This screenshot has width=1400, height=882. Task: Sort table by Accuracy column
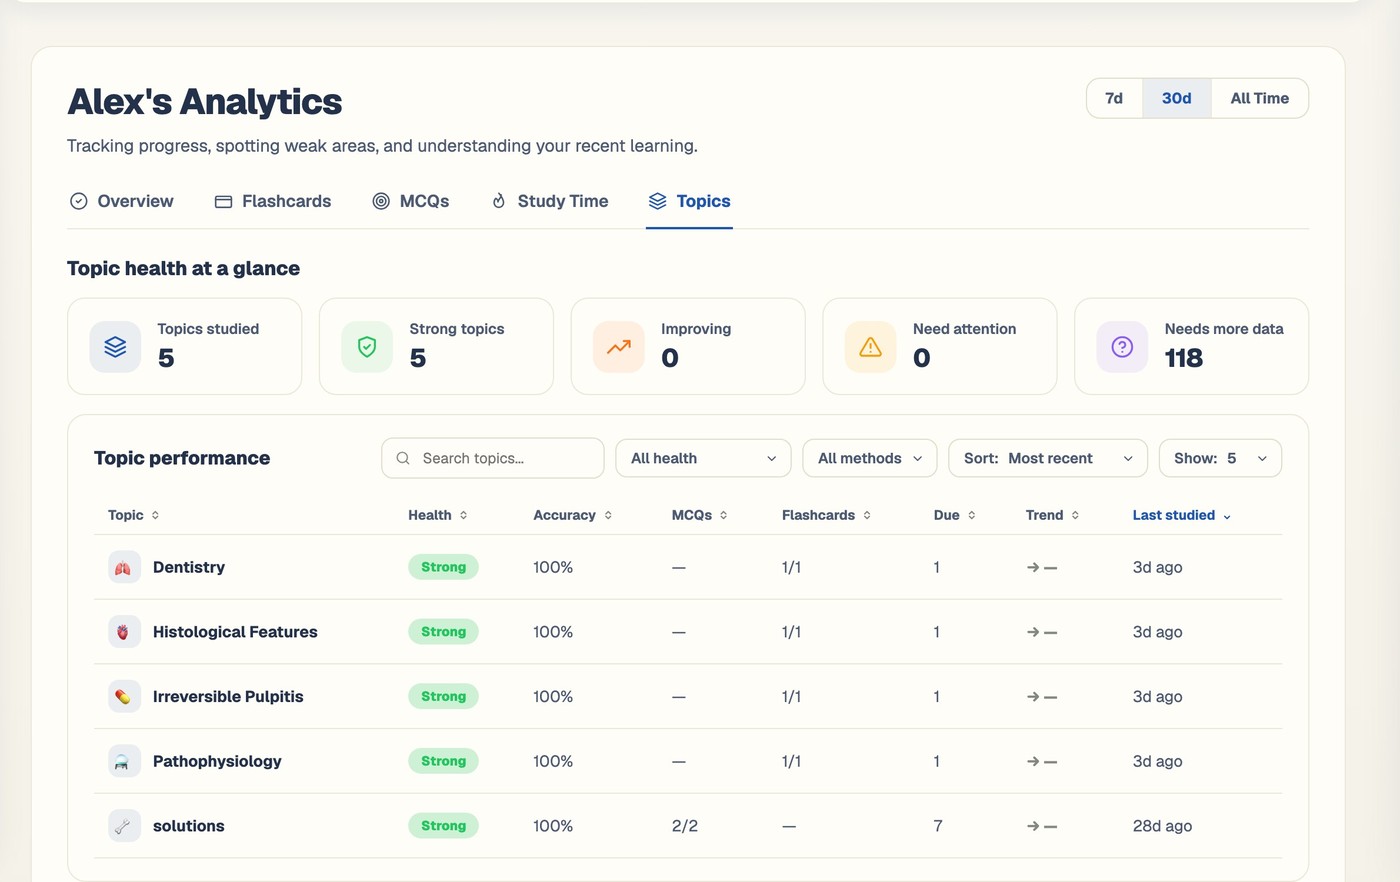pyautogui.click(x=573, y=515)
